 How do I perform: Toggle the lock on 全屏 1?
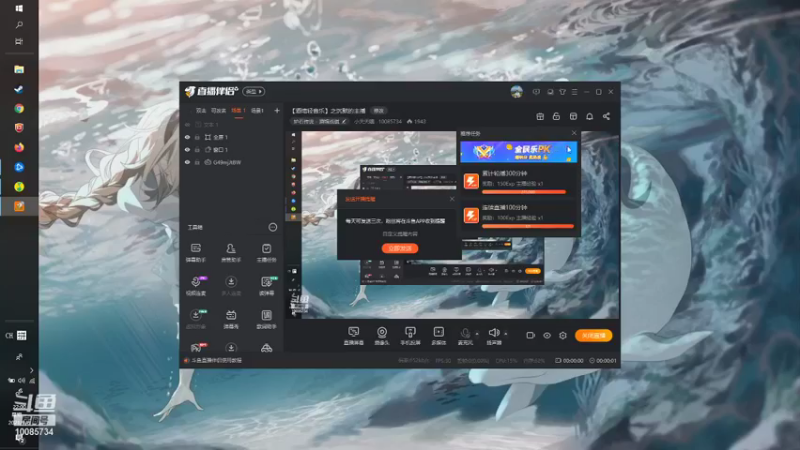(197, 137)
